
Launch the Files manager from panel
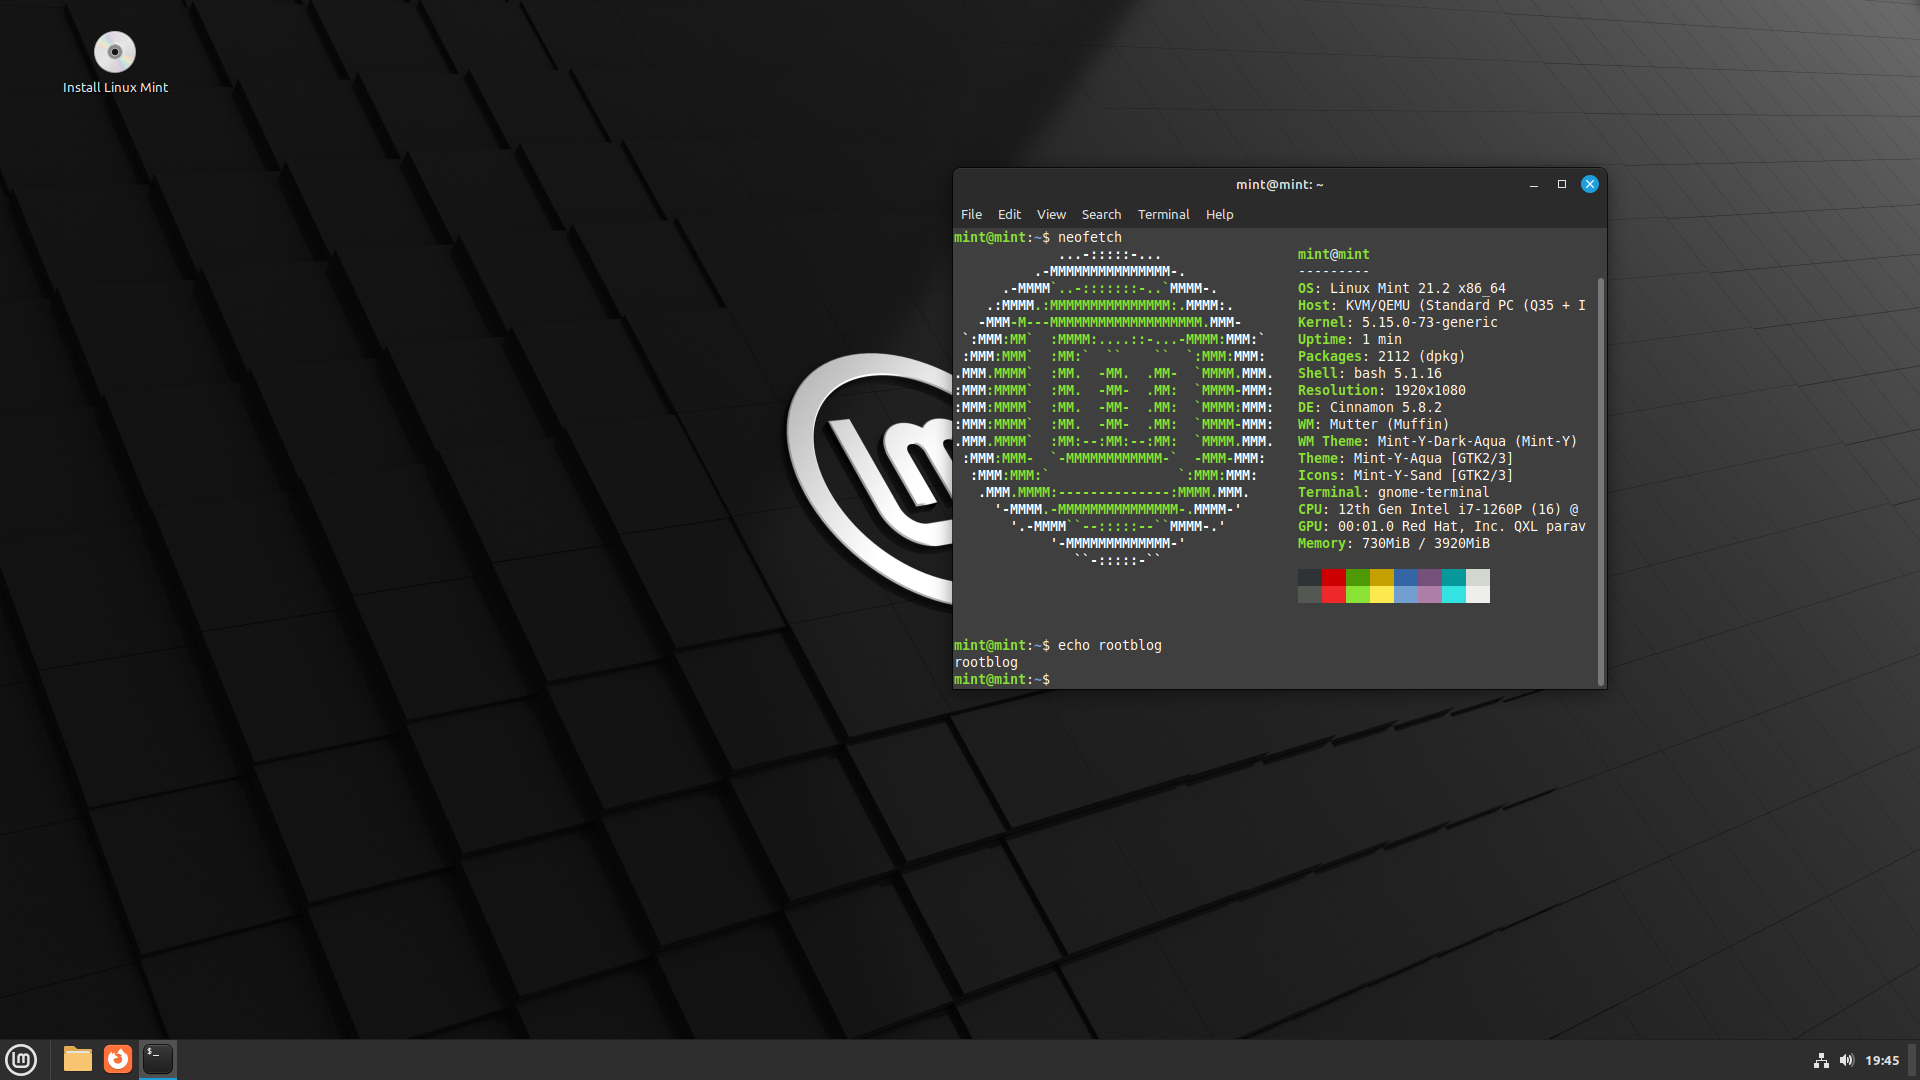point(78,1059)
